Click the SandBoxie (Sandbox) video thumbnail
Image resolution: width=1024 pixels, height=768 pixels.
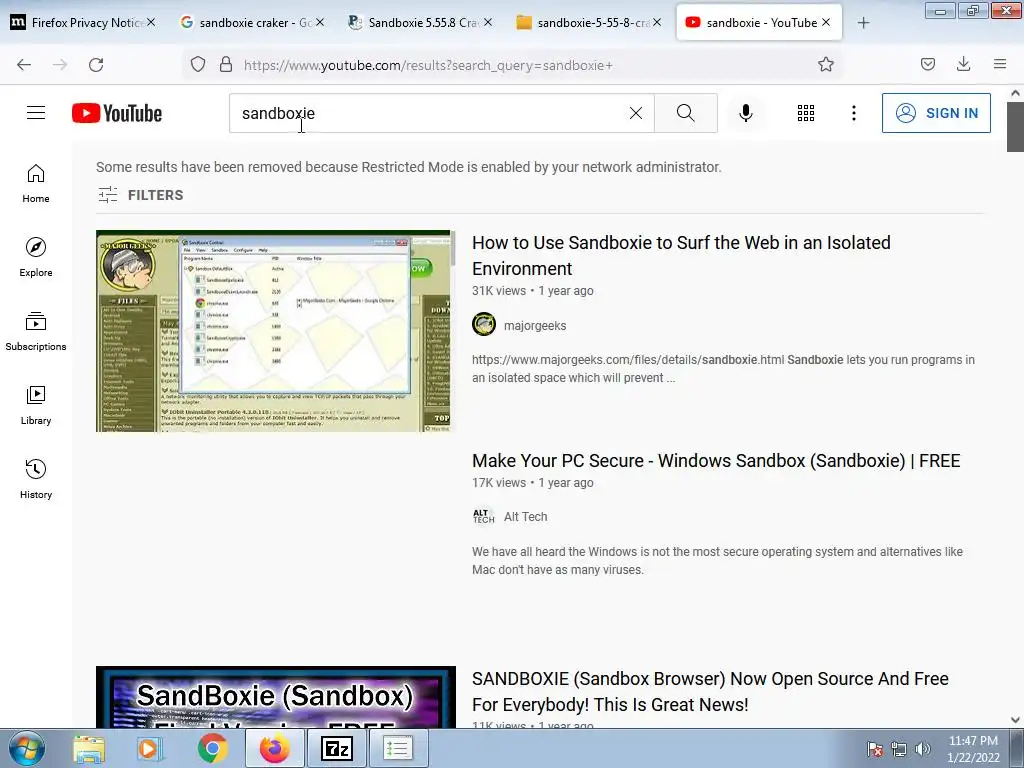pyautogui.click(x=276, y=697)
